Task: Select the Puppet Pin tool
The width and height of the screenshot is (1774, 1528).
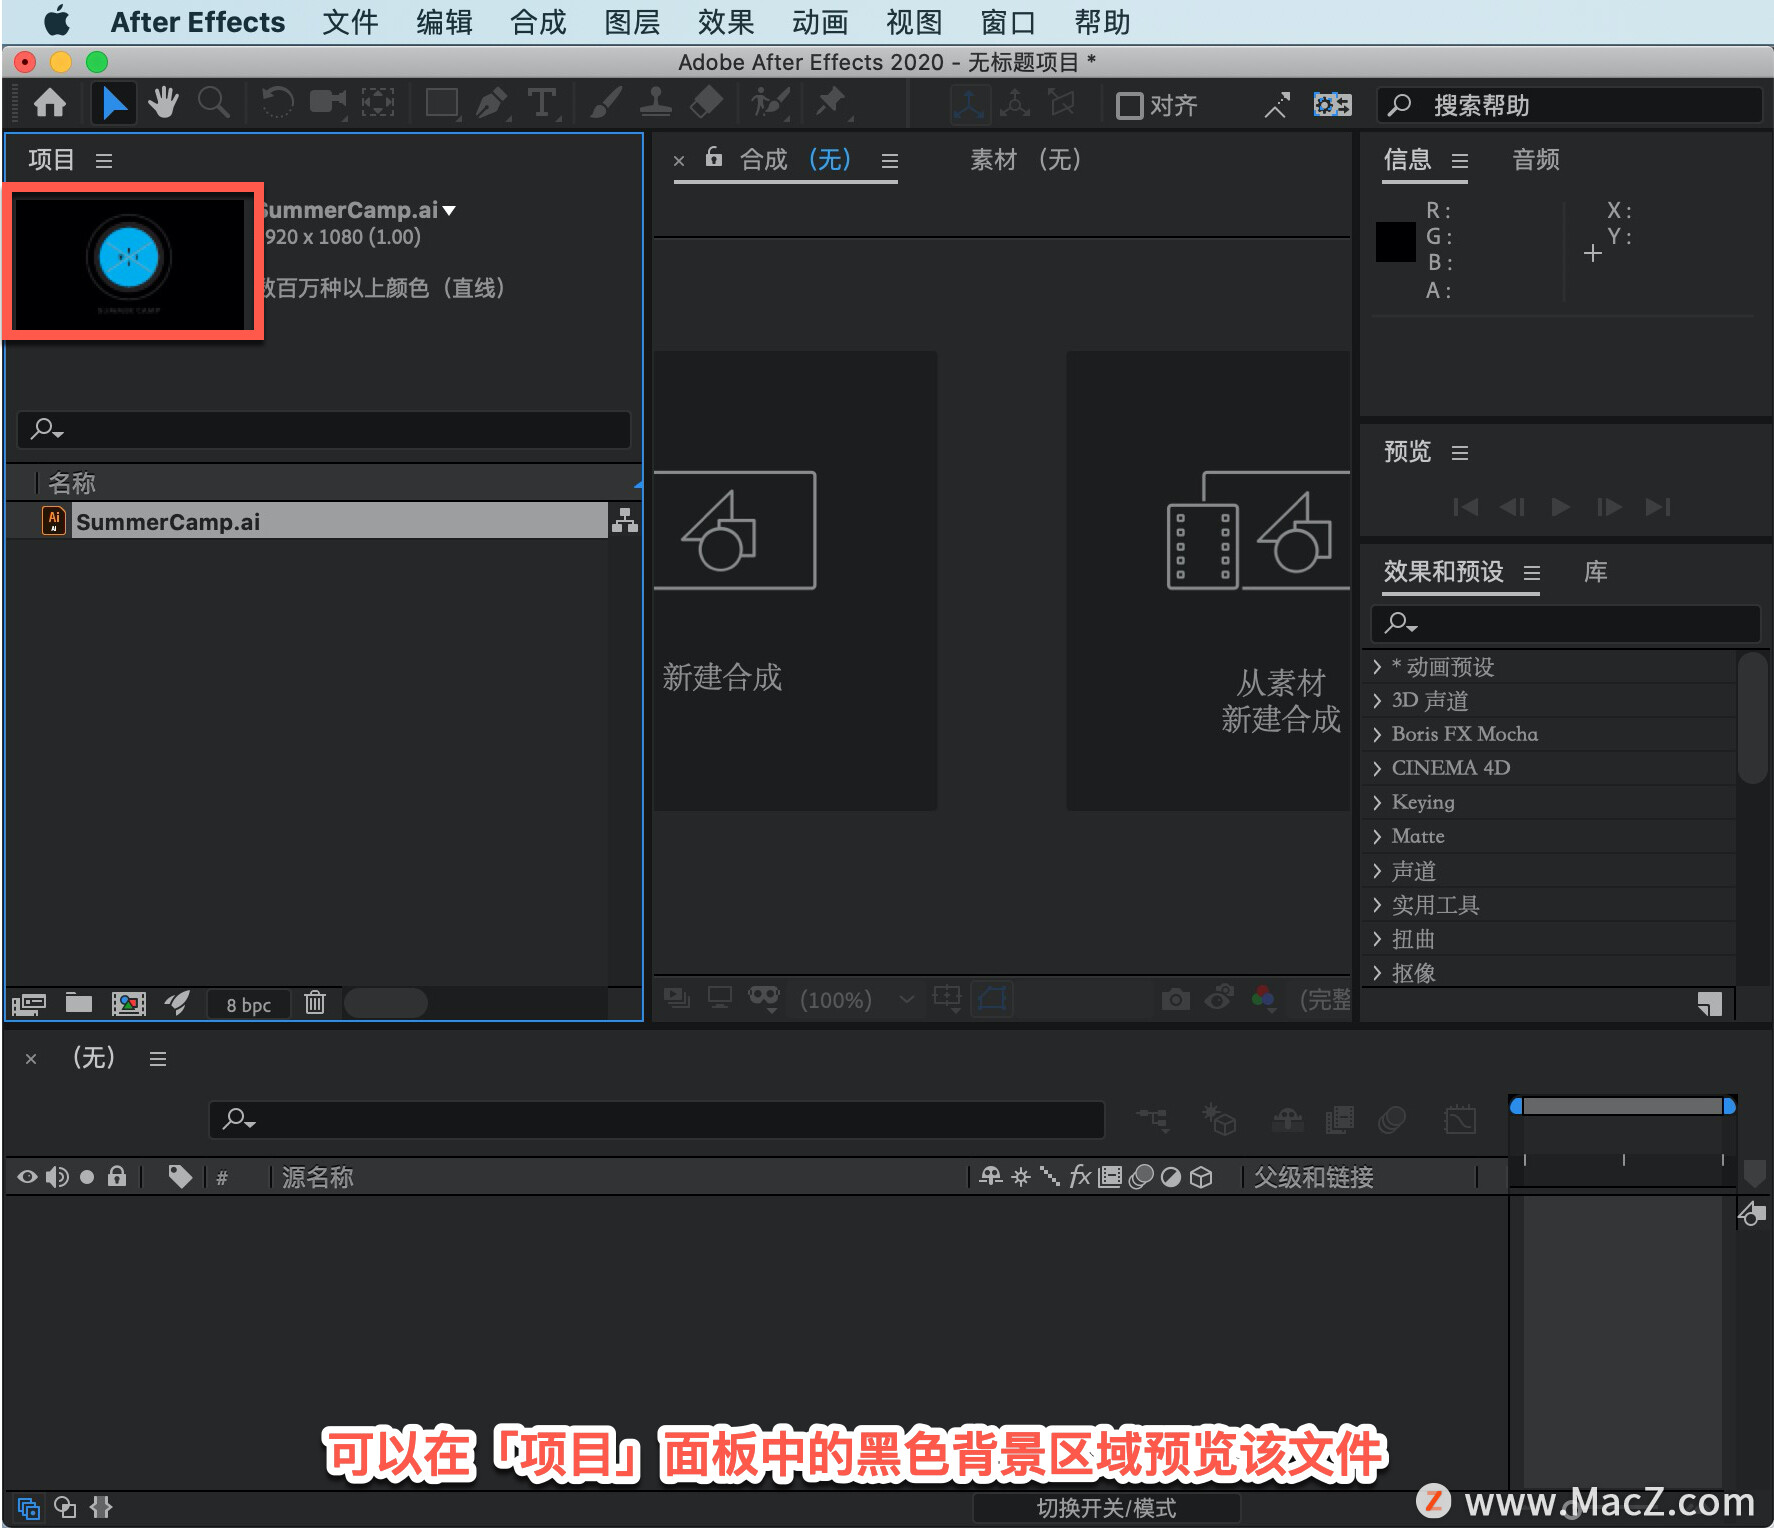Action: [x=830, y=103]
